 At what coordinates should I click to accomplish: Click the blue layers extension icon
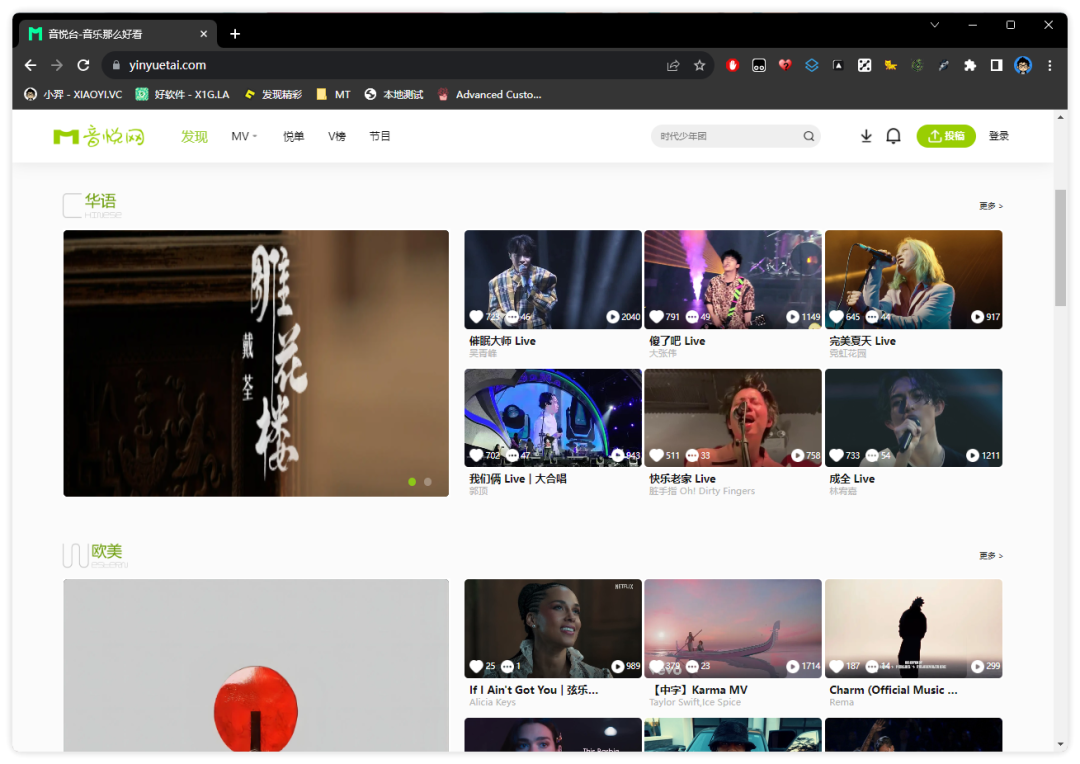tap(811, 65)
